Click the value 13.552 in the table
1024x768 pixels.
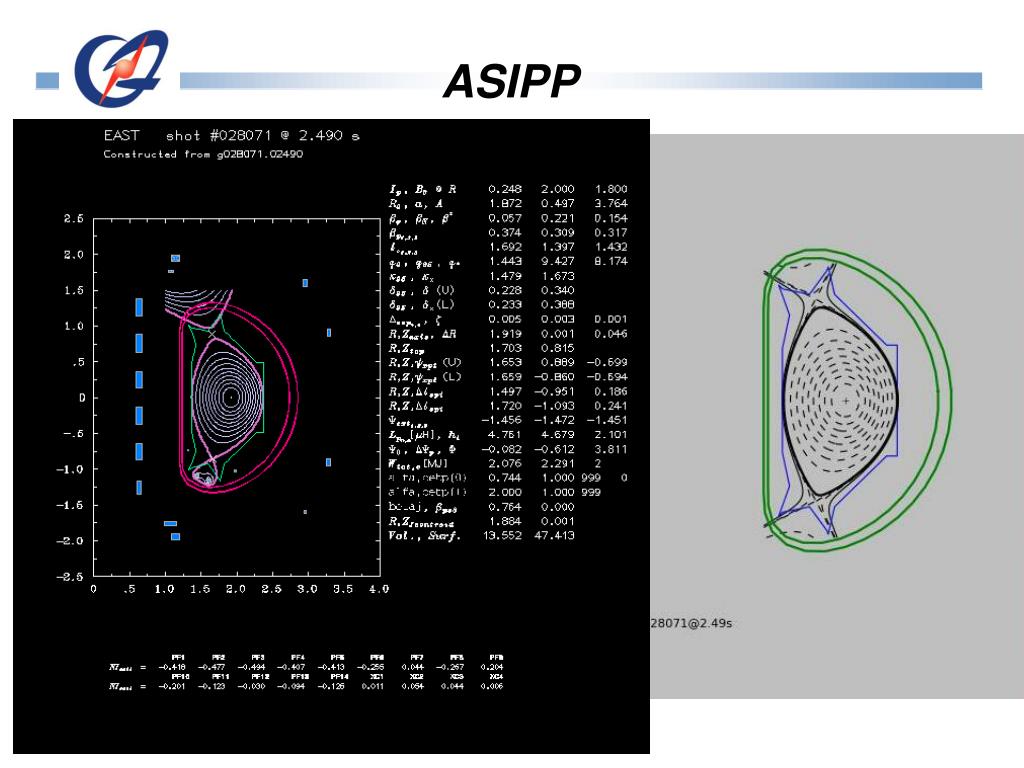[503, 537]
